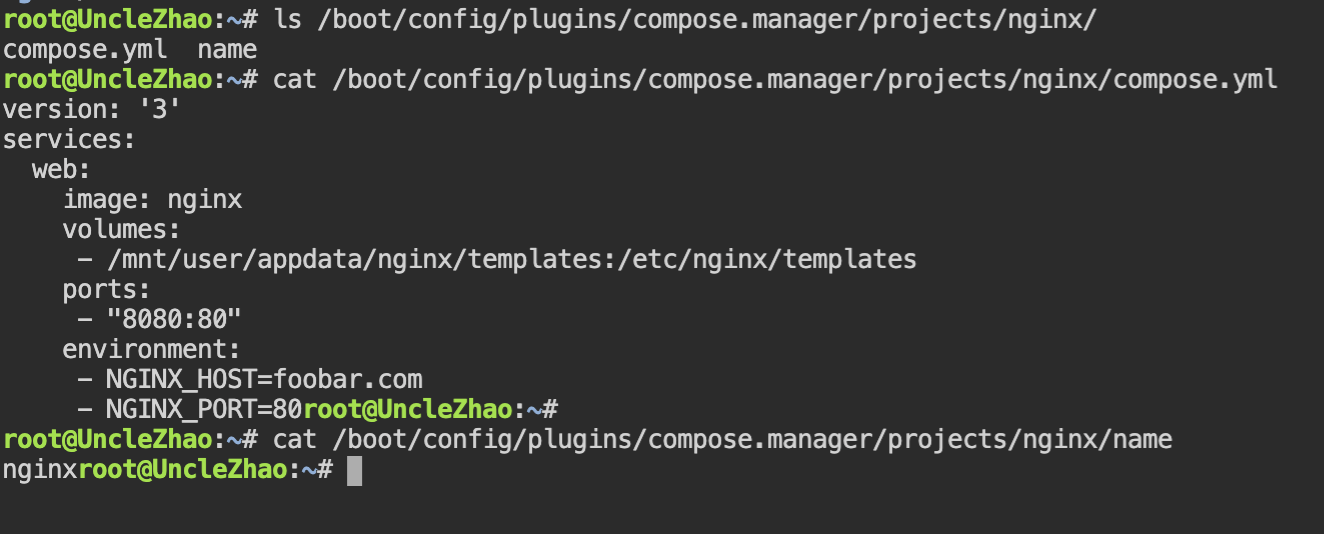Click the NGINX_PORT=80 variable
The height and width of the screenshot is (534, 1324).
[203, 409]
